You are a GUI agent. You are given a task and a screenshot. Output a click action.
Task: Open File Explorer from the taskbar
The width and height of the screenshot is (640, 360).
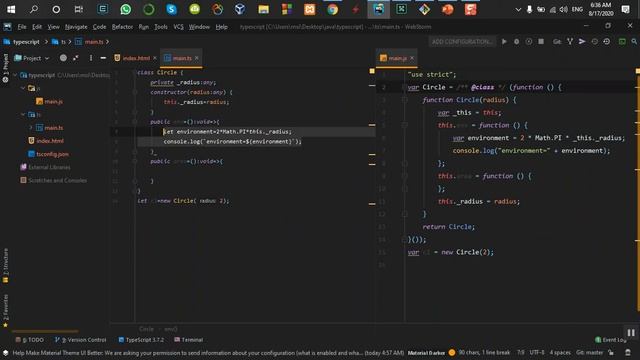[x=264, y=9]
